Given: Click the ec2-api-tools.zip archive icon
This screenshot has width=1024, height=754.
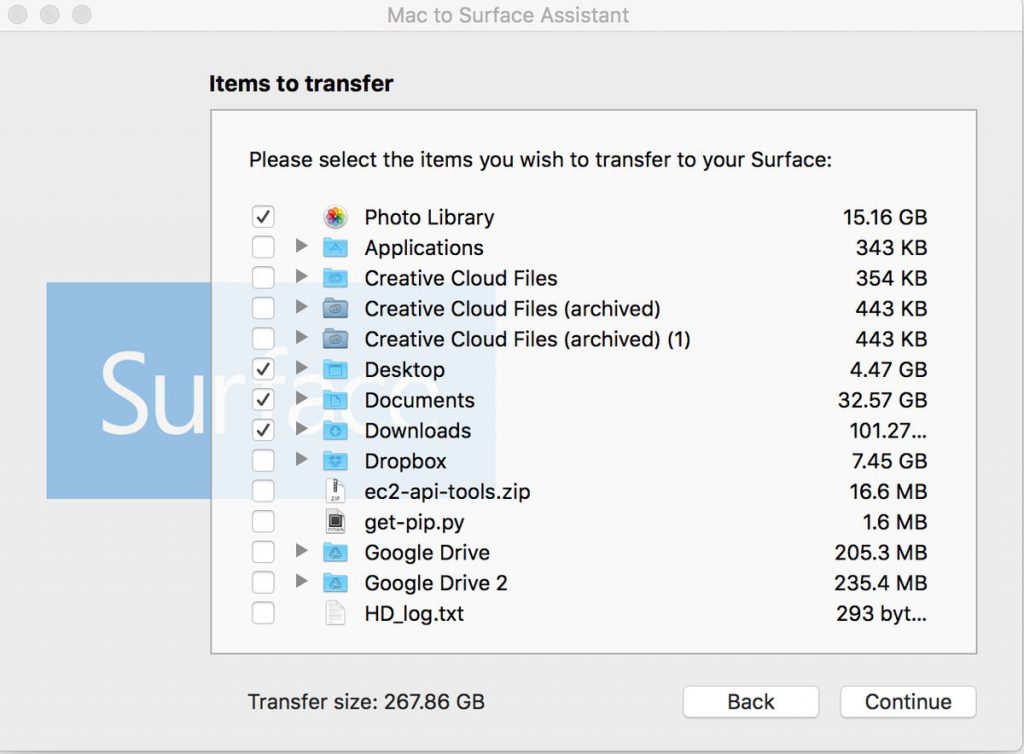Looking at the screenshot, I should (x=335, y=491).
